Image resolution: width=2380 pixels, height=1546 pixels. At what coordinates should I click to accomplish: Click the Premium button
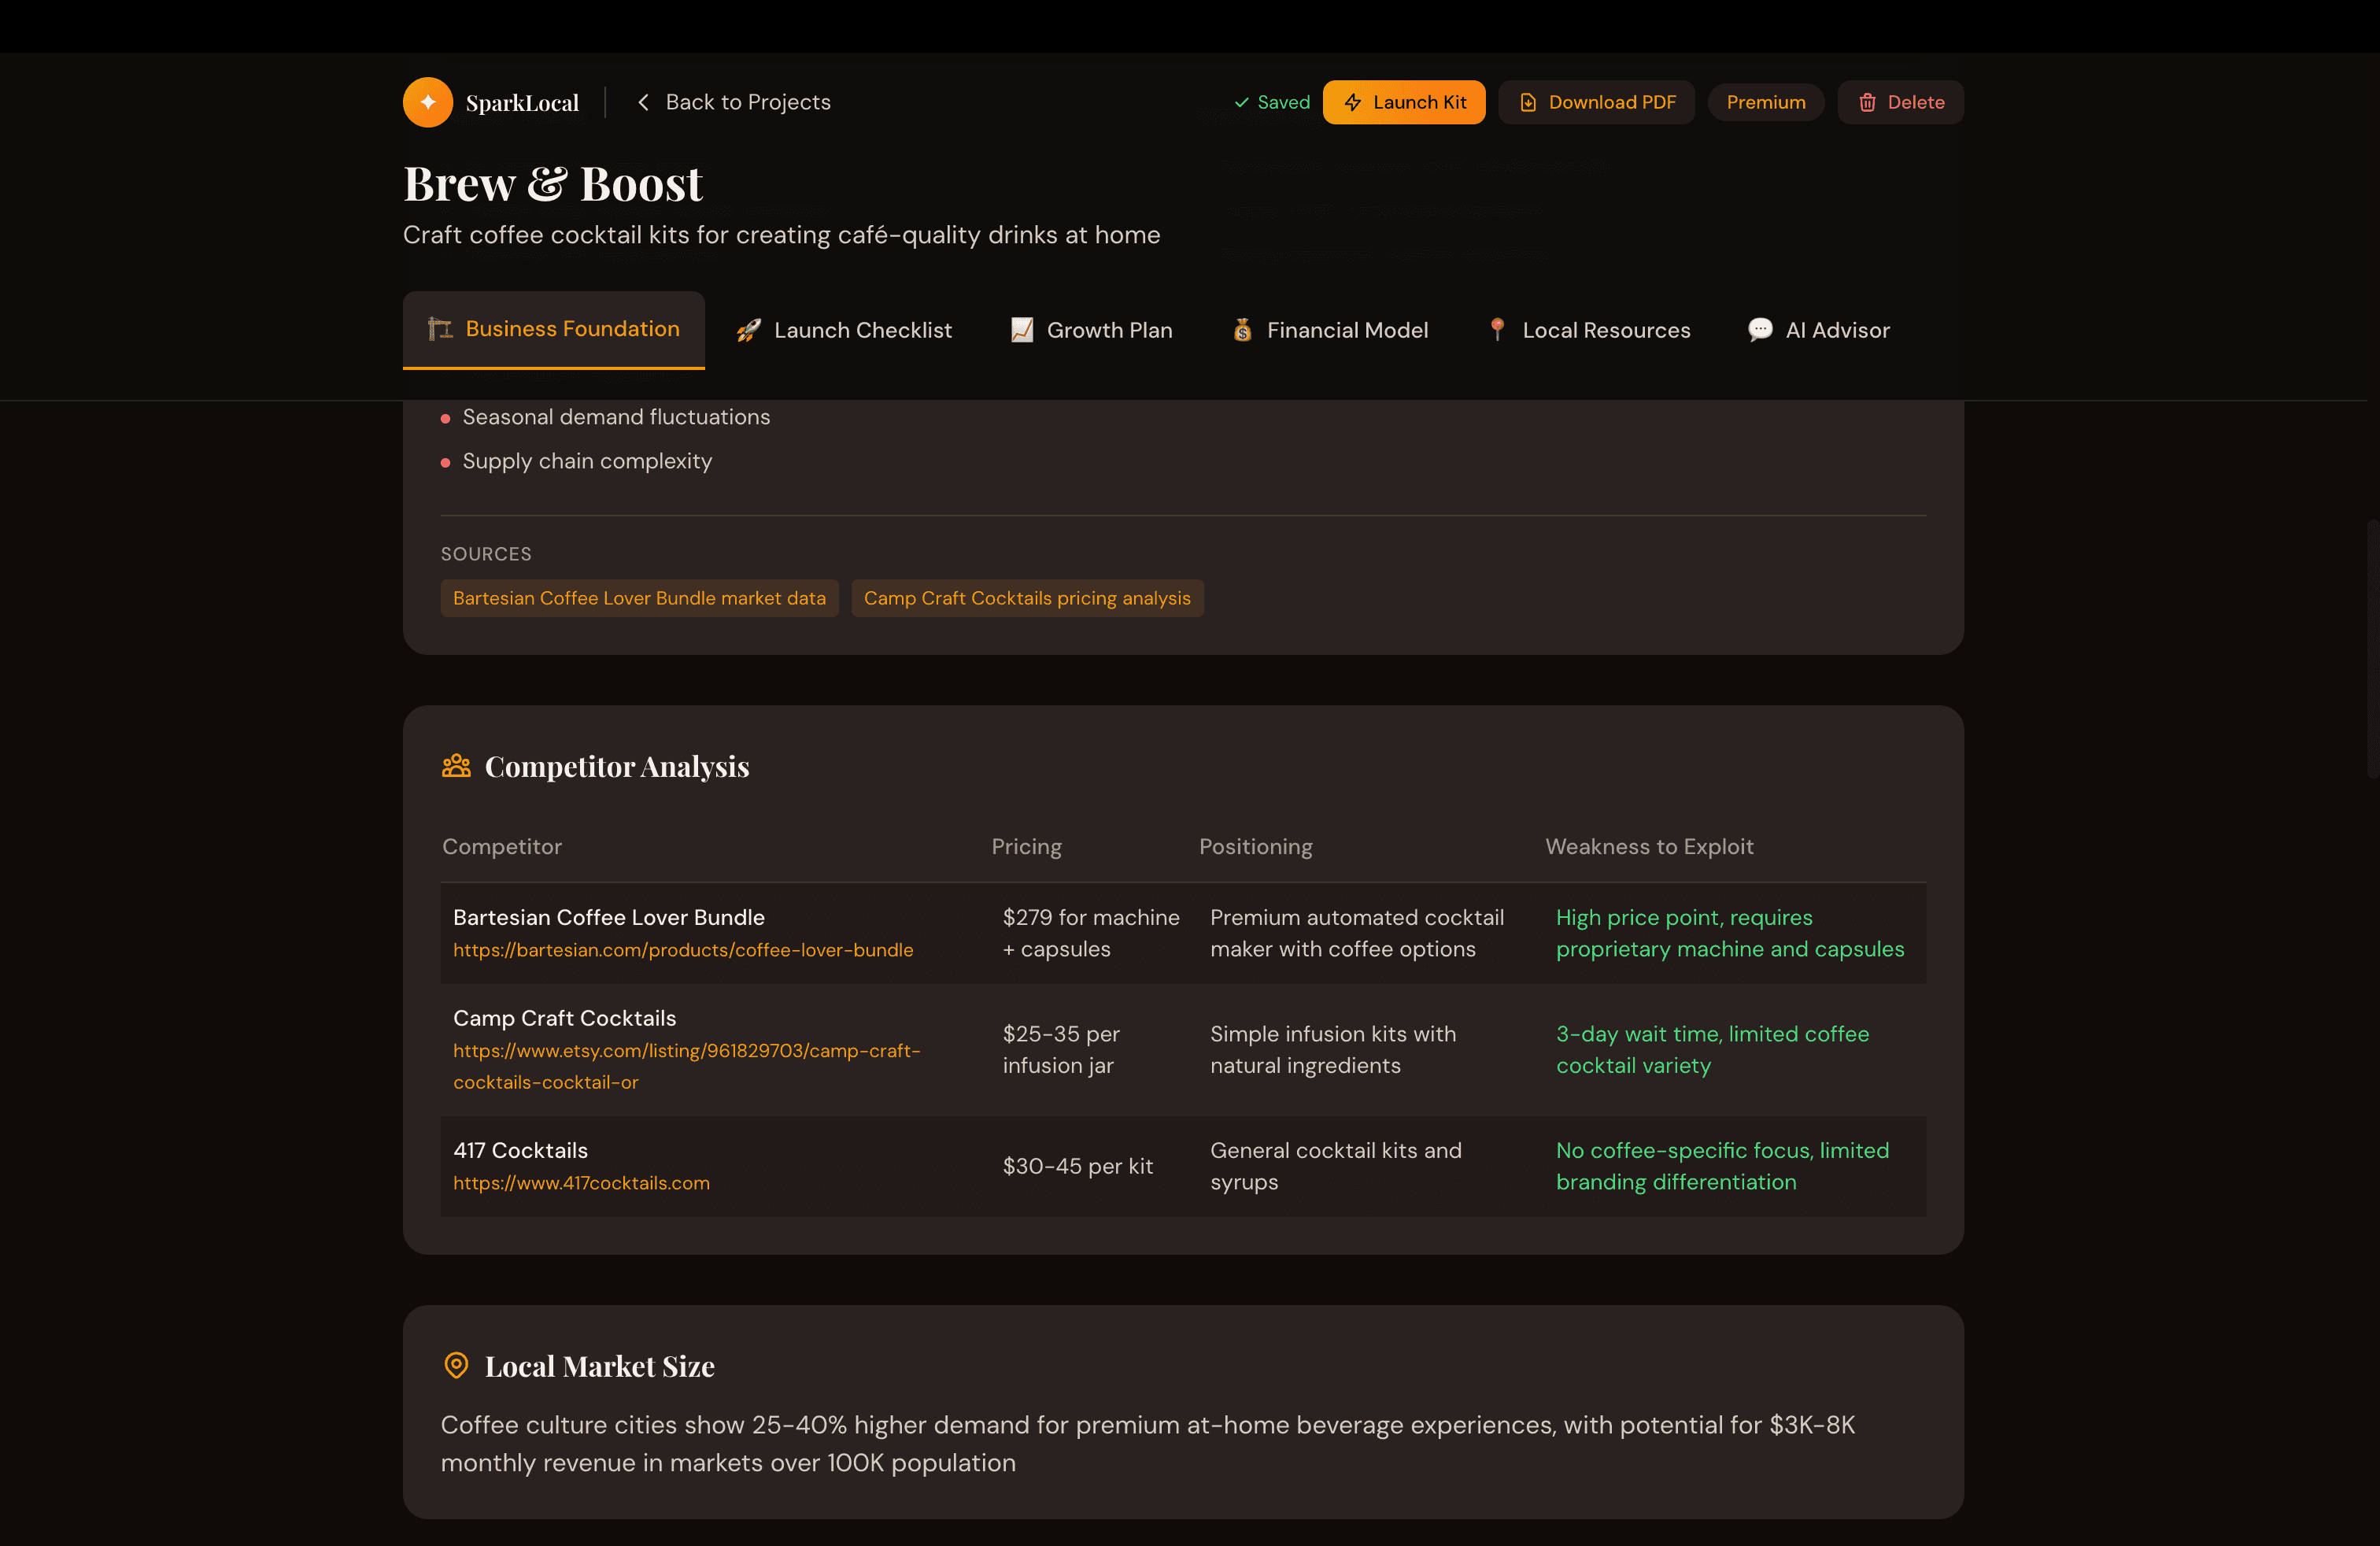[x=1765, y=102]
